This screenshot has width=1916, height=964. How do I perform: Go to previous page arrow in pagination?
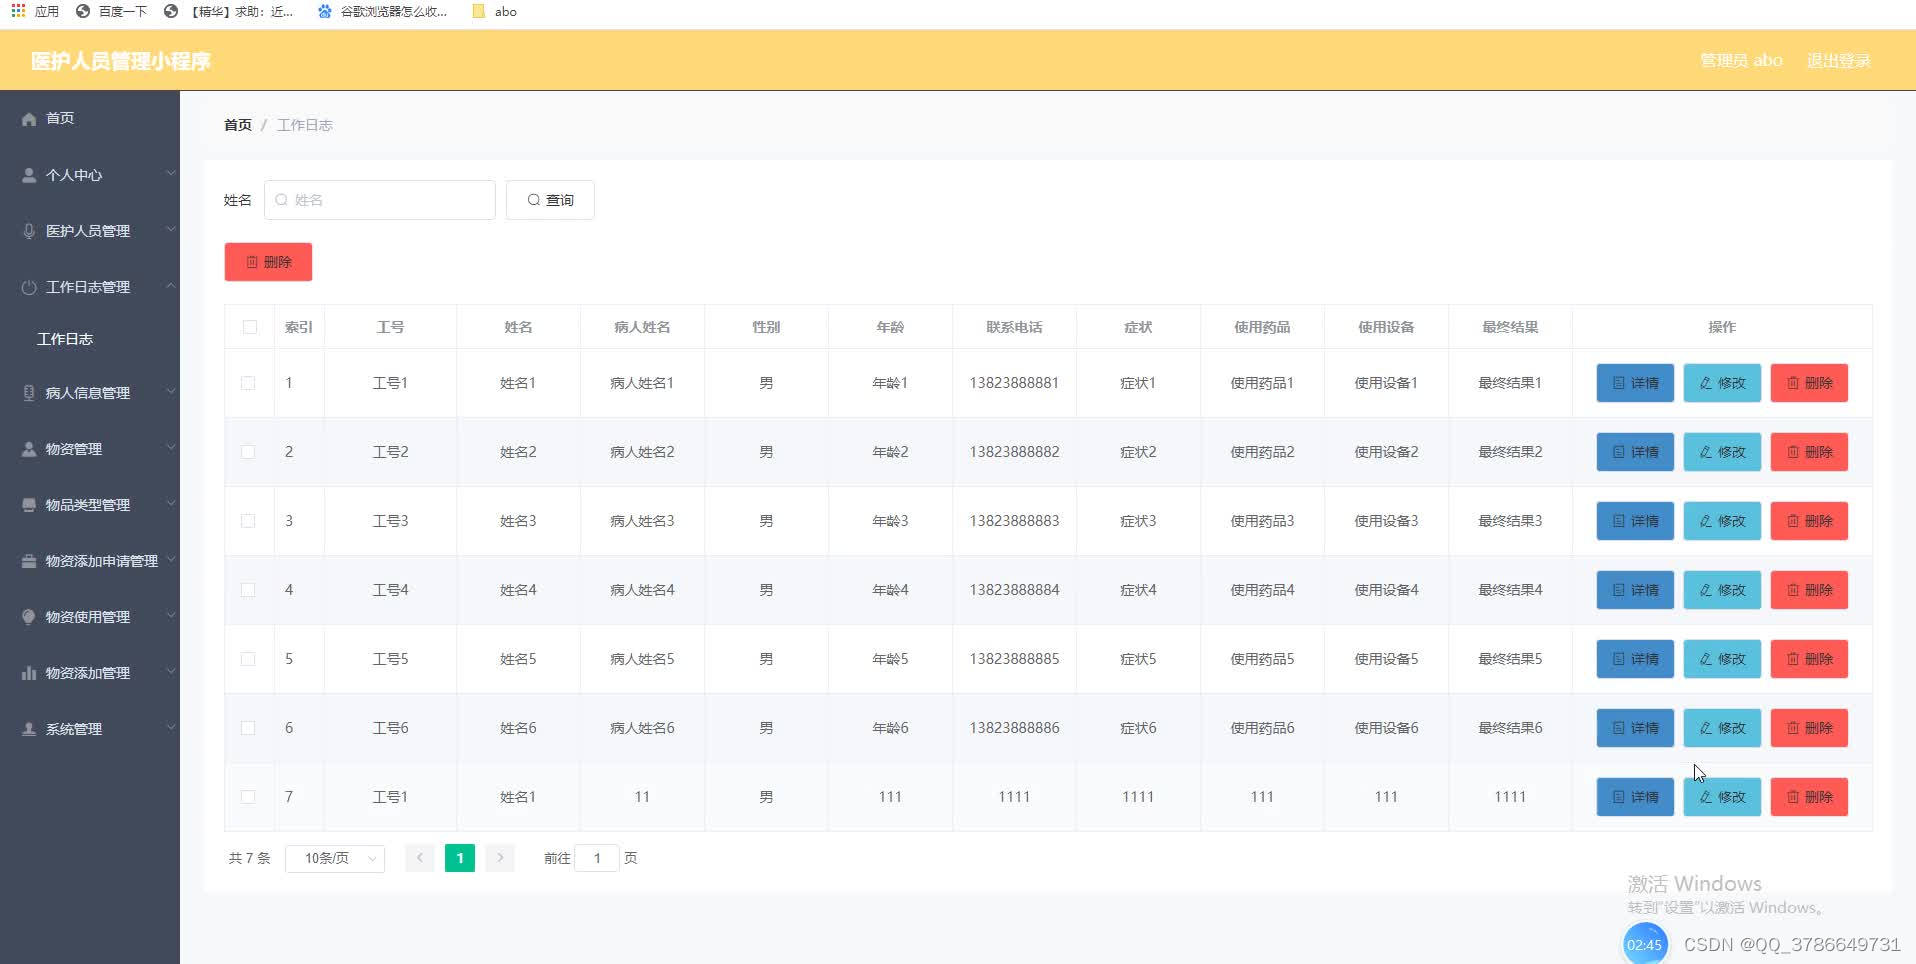click(420, 858)
